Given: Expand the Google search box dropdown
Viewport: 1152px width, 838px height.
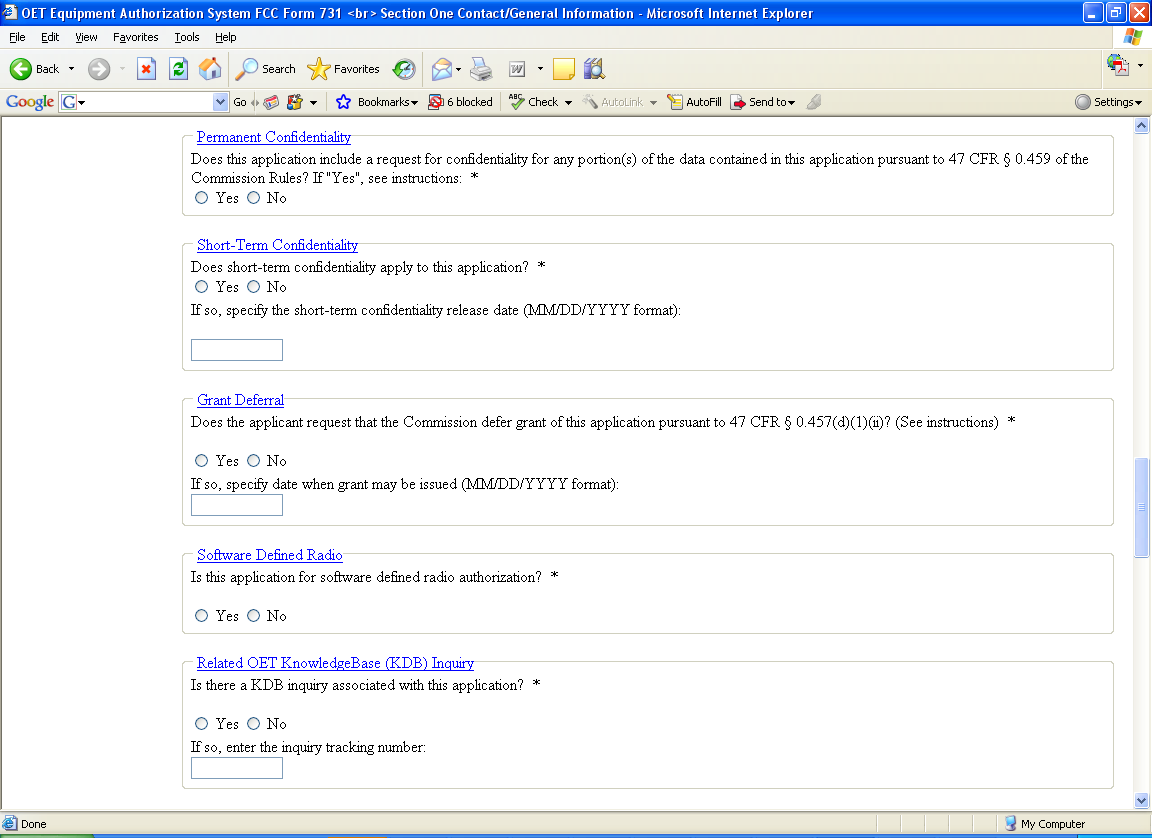Looking at the screenshot, I should click(221, 102).
